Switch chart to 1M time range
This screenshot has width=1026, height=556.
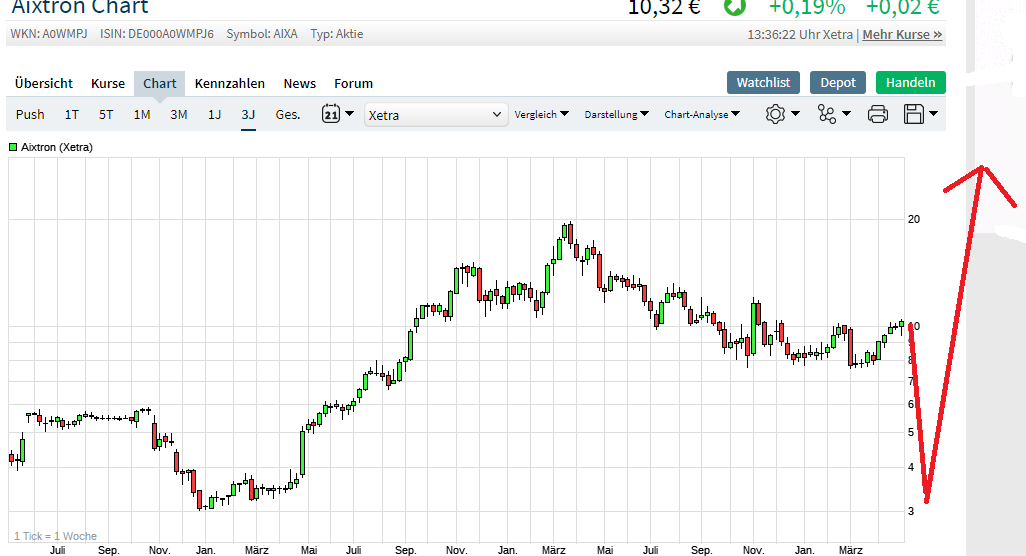[x=142, y=114]
